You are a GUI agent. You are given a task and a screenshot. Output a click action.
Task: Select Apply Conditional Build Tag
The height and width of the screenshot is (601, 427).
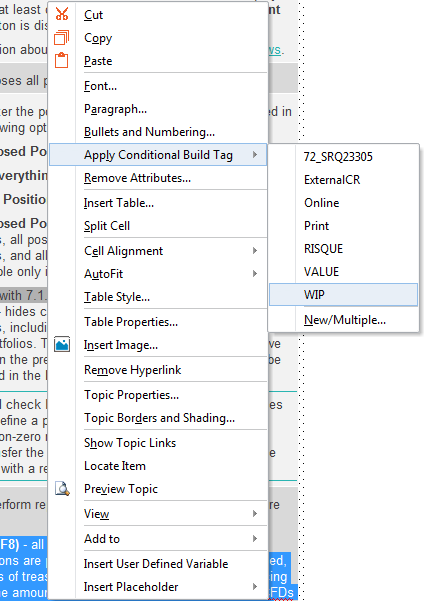click(x=158, y=155)
